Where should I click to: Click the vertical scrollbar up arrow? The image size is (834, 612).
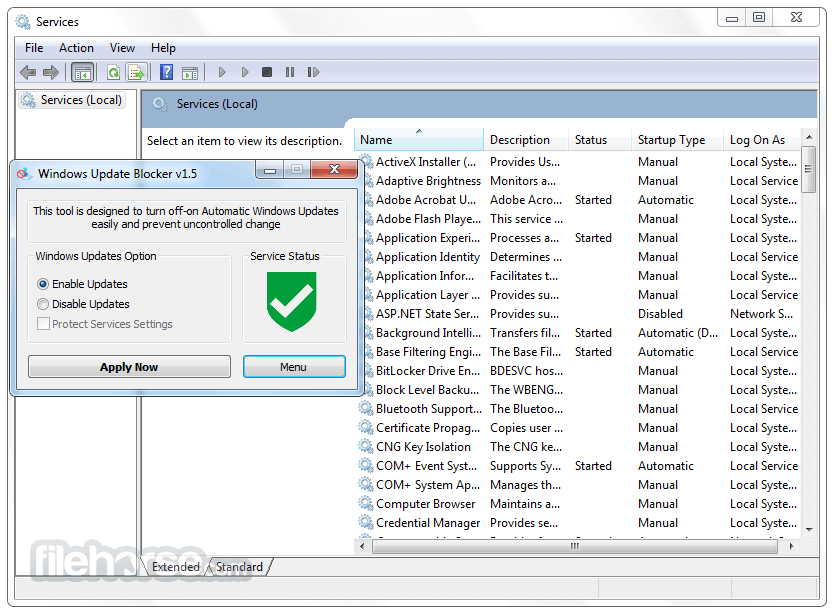[809, 137]
